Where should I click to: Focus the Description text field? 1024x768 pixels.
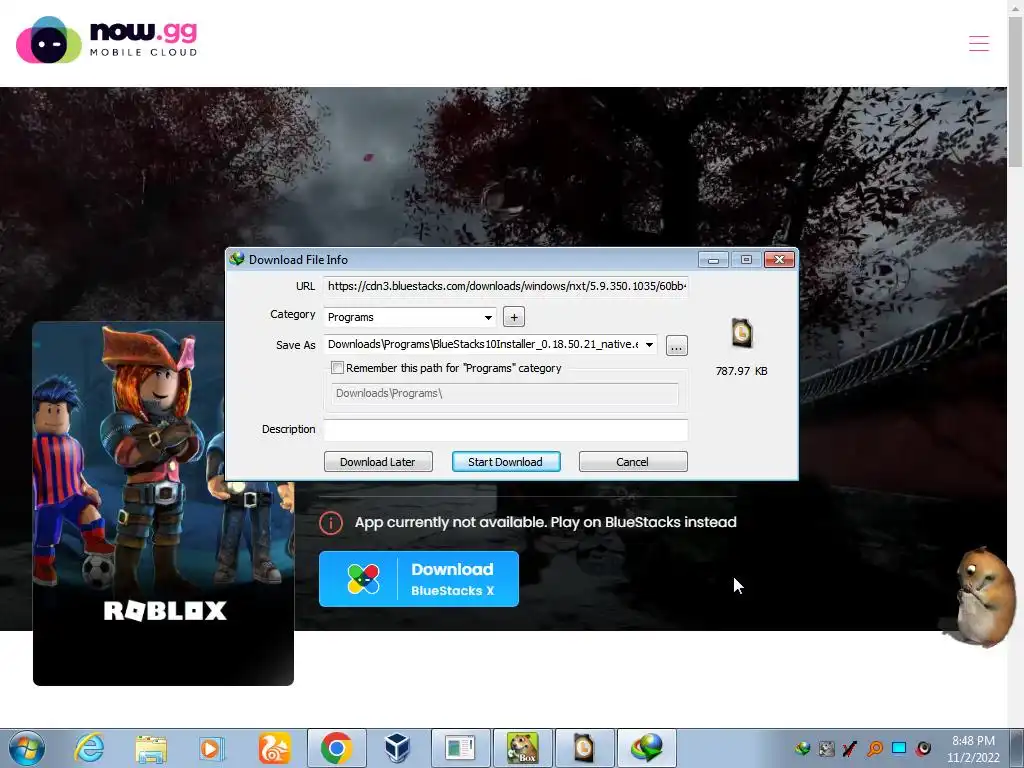(x=505, y=429)
